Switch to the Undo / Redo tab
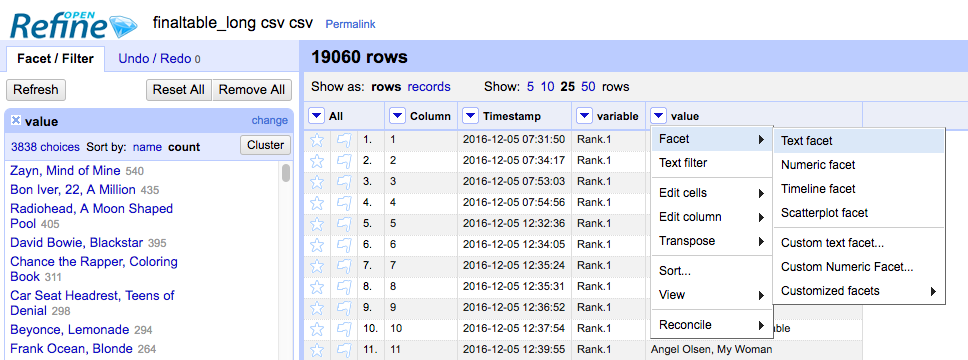This screenshot has width=968, height=360. (159, 59)
